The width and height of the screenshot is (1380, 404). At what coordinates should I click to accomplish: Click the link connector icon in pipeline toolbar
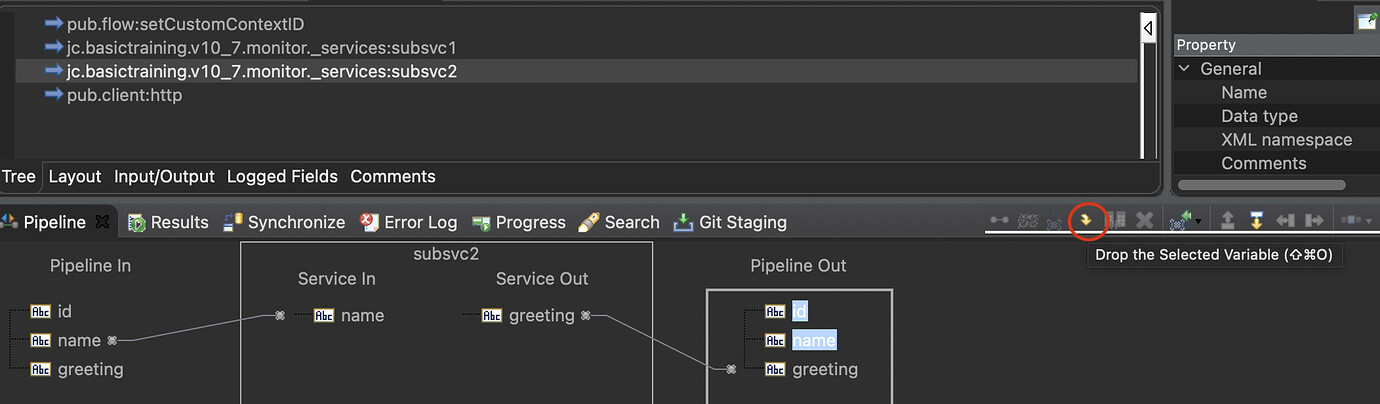pyautogui.click(x=999, y=220)
